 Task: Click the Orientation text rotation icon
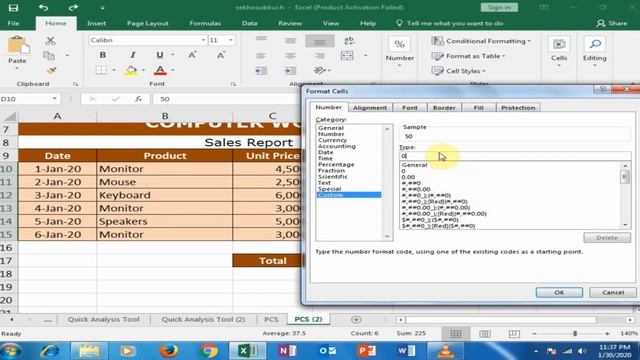pyautogui.click(x=320, y=71)
